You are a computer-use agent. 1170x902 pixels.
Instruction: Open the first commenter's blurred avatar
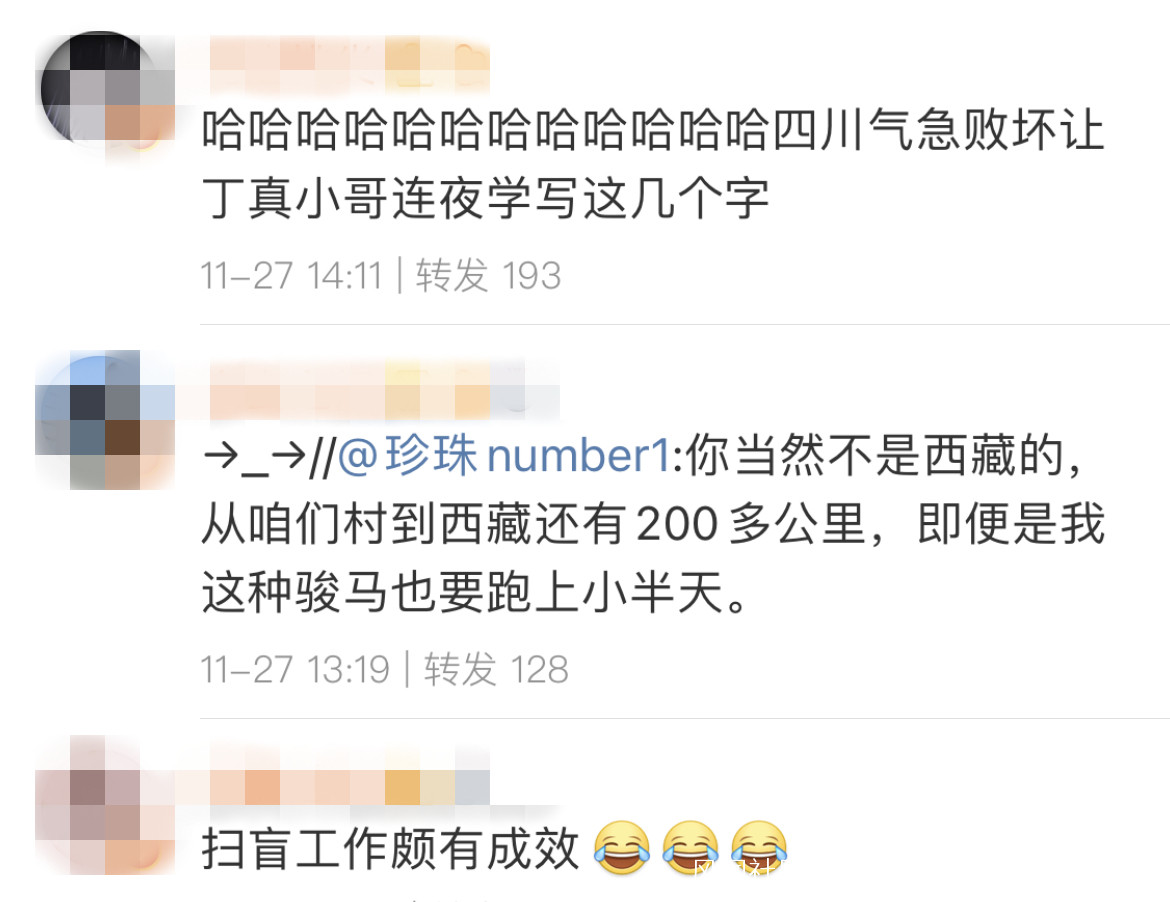105,88
